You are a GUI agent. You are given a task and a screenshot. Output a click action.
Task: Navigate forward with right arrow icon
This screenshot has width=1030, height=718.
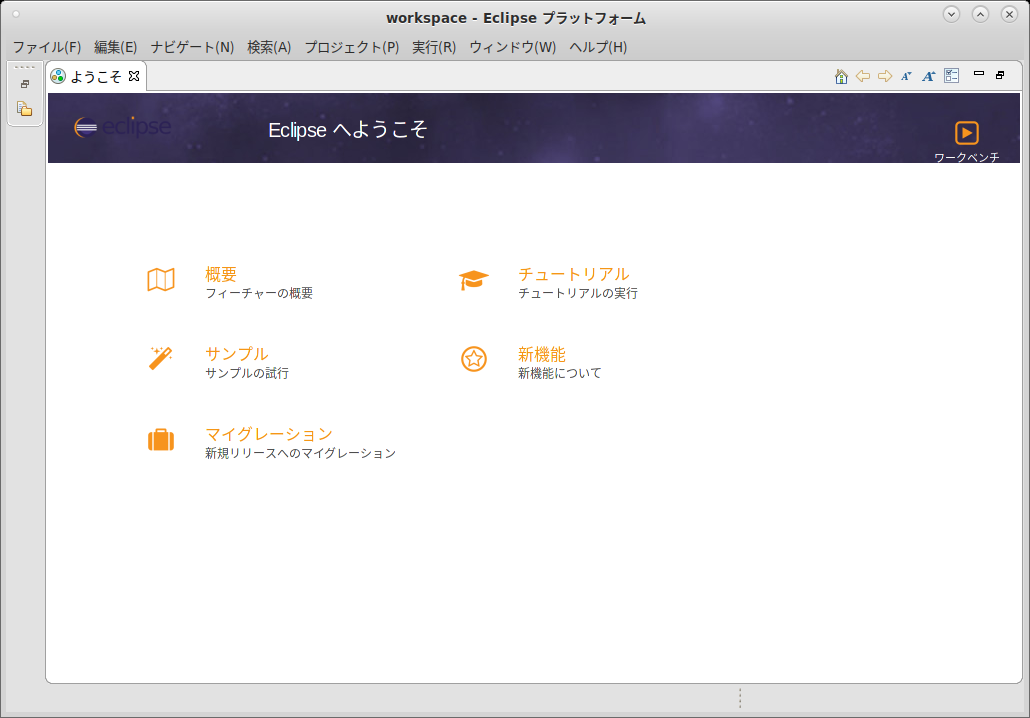point(885,76)
